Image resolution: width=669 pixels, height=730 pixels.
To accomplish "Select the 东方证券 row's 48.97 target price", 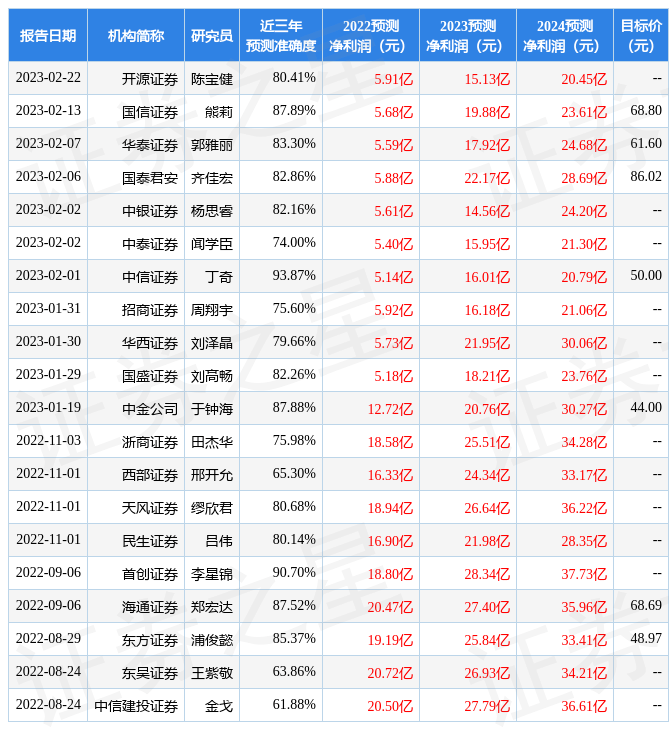I will [646, 639].
